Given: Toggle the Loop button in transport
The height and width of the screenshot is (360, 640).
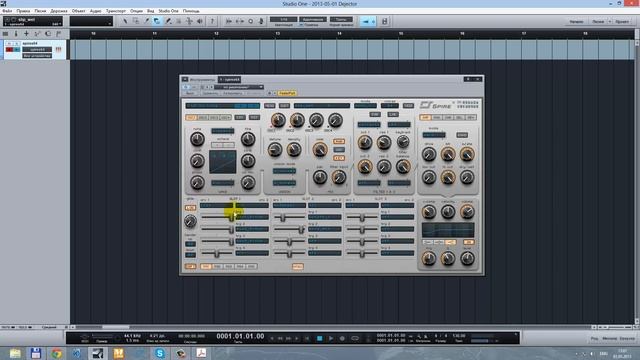Looking at the screenshot, I should pos(355,338).
